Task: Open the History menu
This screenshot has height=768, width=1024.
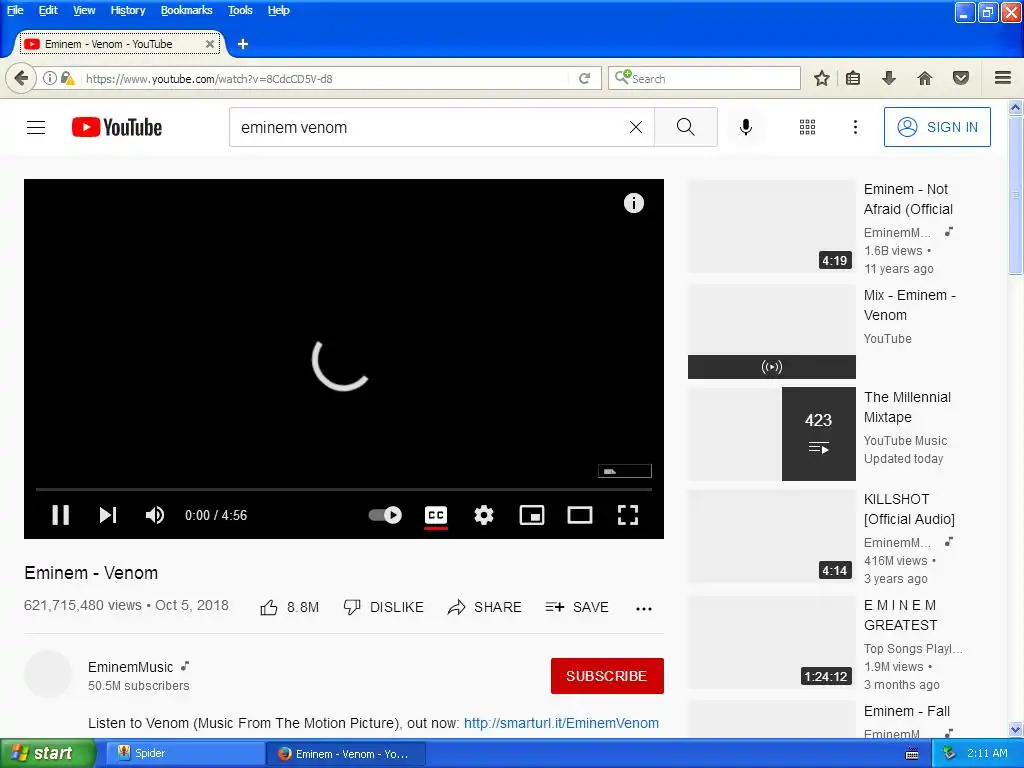Action: point(127,10)
